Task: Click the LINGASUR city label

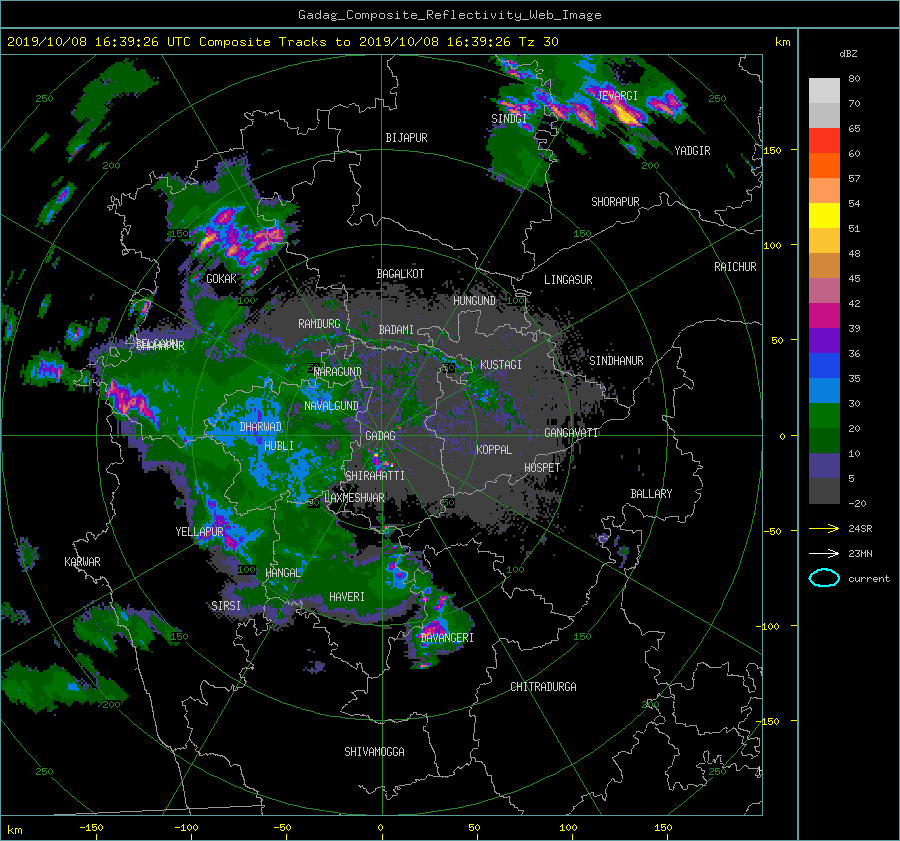Action: [x=568, y=280]
